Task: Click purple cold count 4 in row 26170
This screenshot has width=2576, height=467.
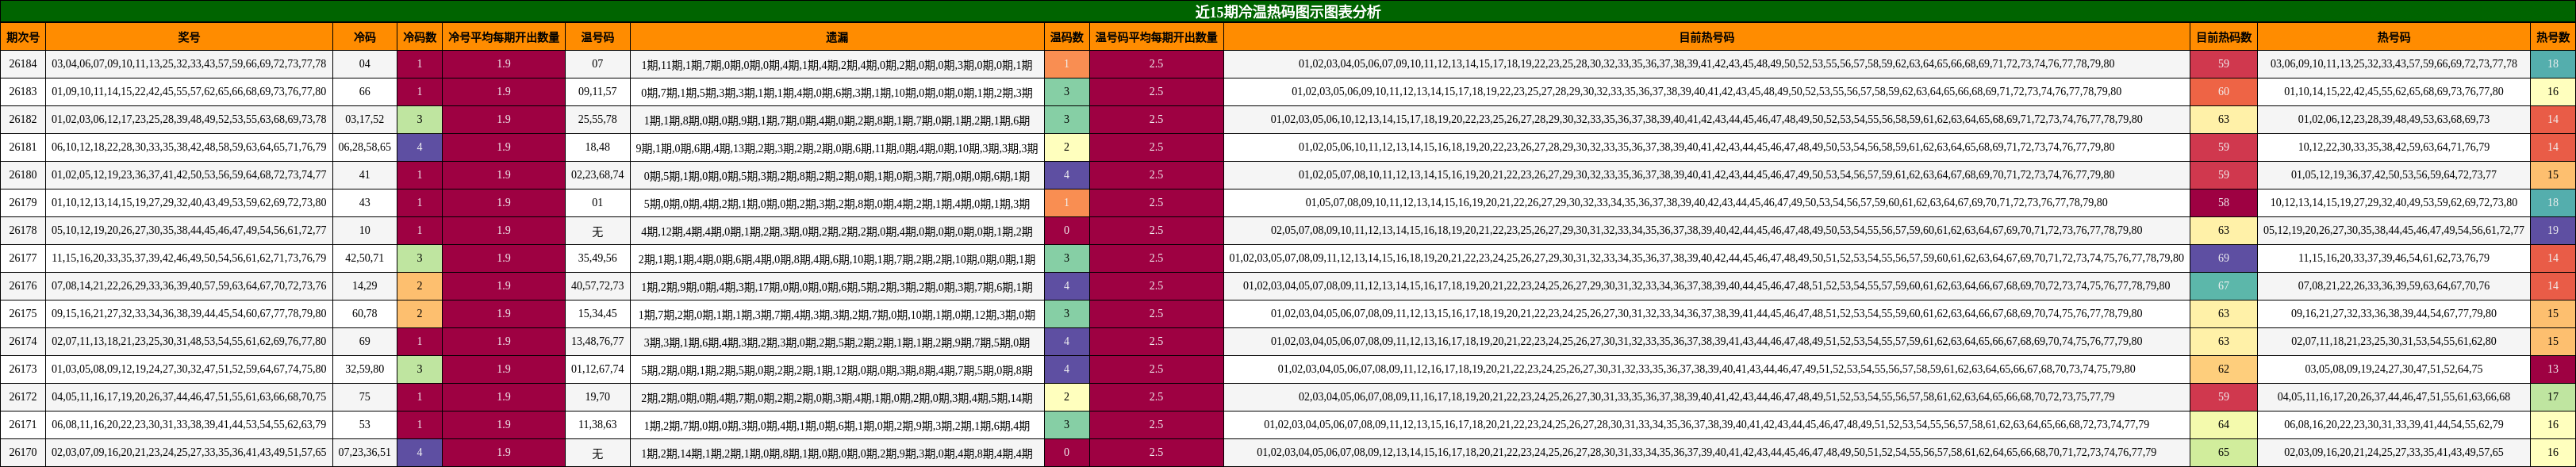Action: [x=419, y=453]
